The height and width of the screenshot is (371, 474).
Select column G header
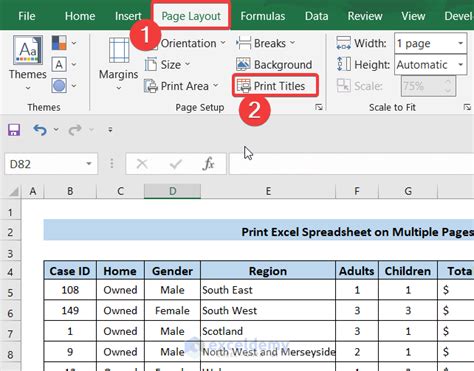coord(408,191)
